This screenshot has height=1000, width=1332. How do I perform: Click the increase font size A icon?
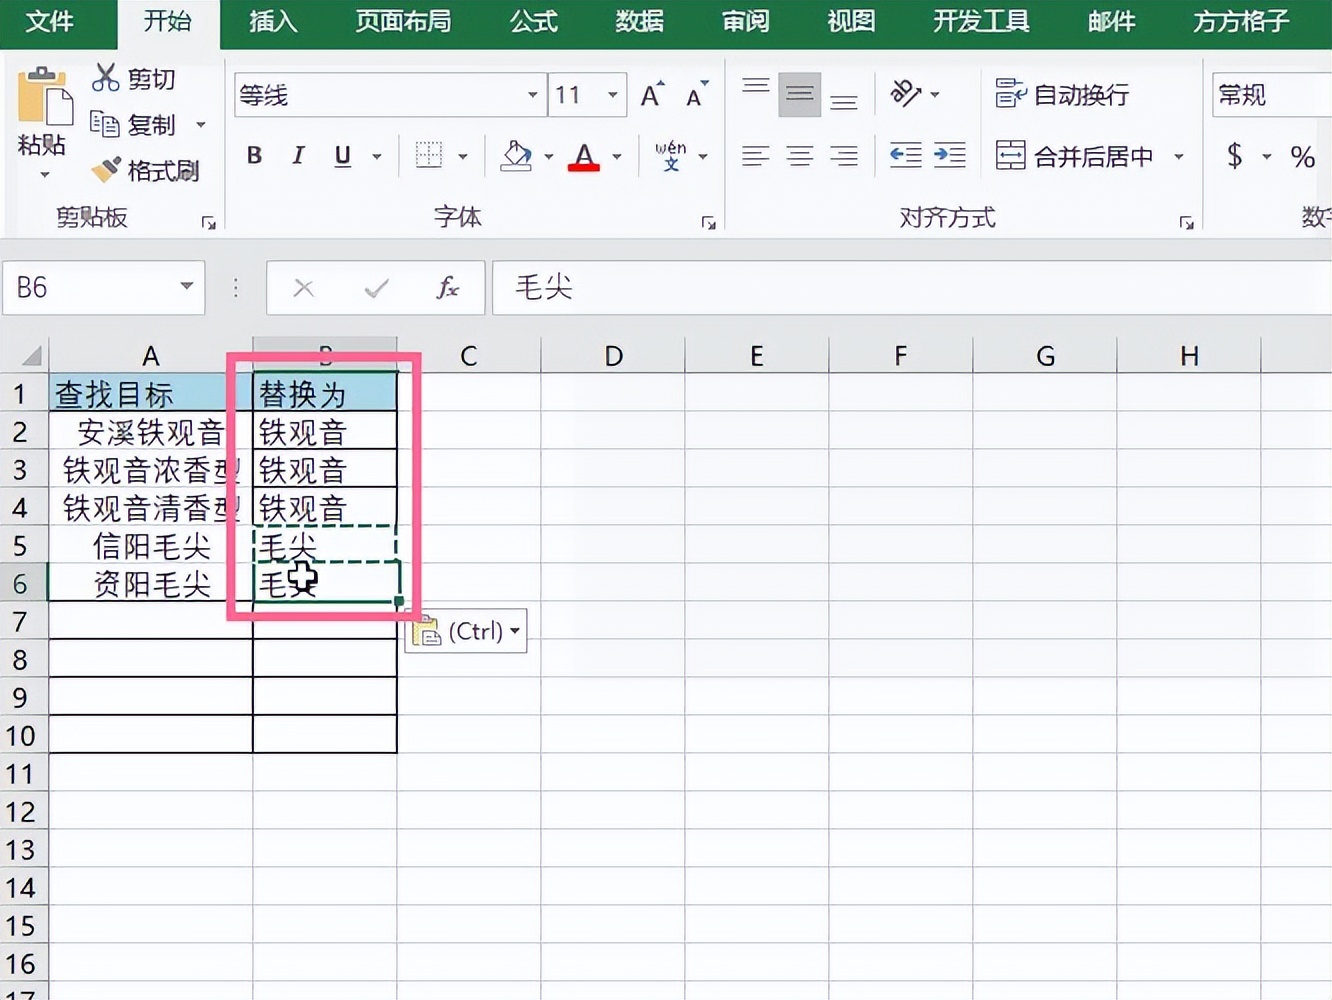click(650, 94)
